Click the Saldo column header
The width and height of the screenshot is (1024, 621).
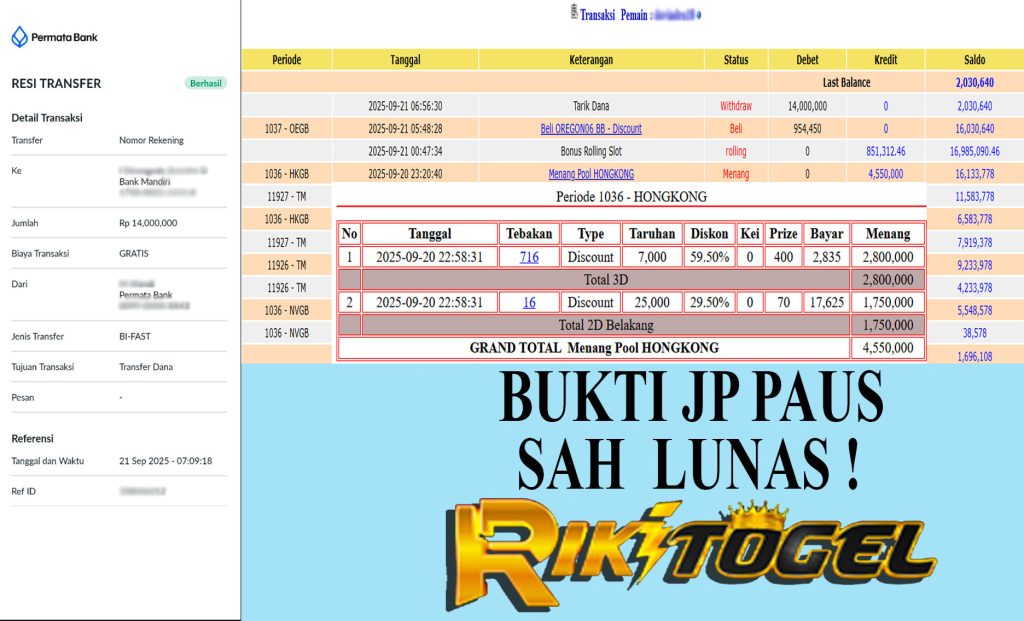pos(974,60)
